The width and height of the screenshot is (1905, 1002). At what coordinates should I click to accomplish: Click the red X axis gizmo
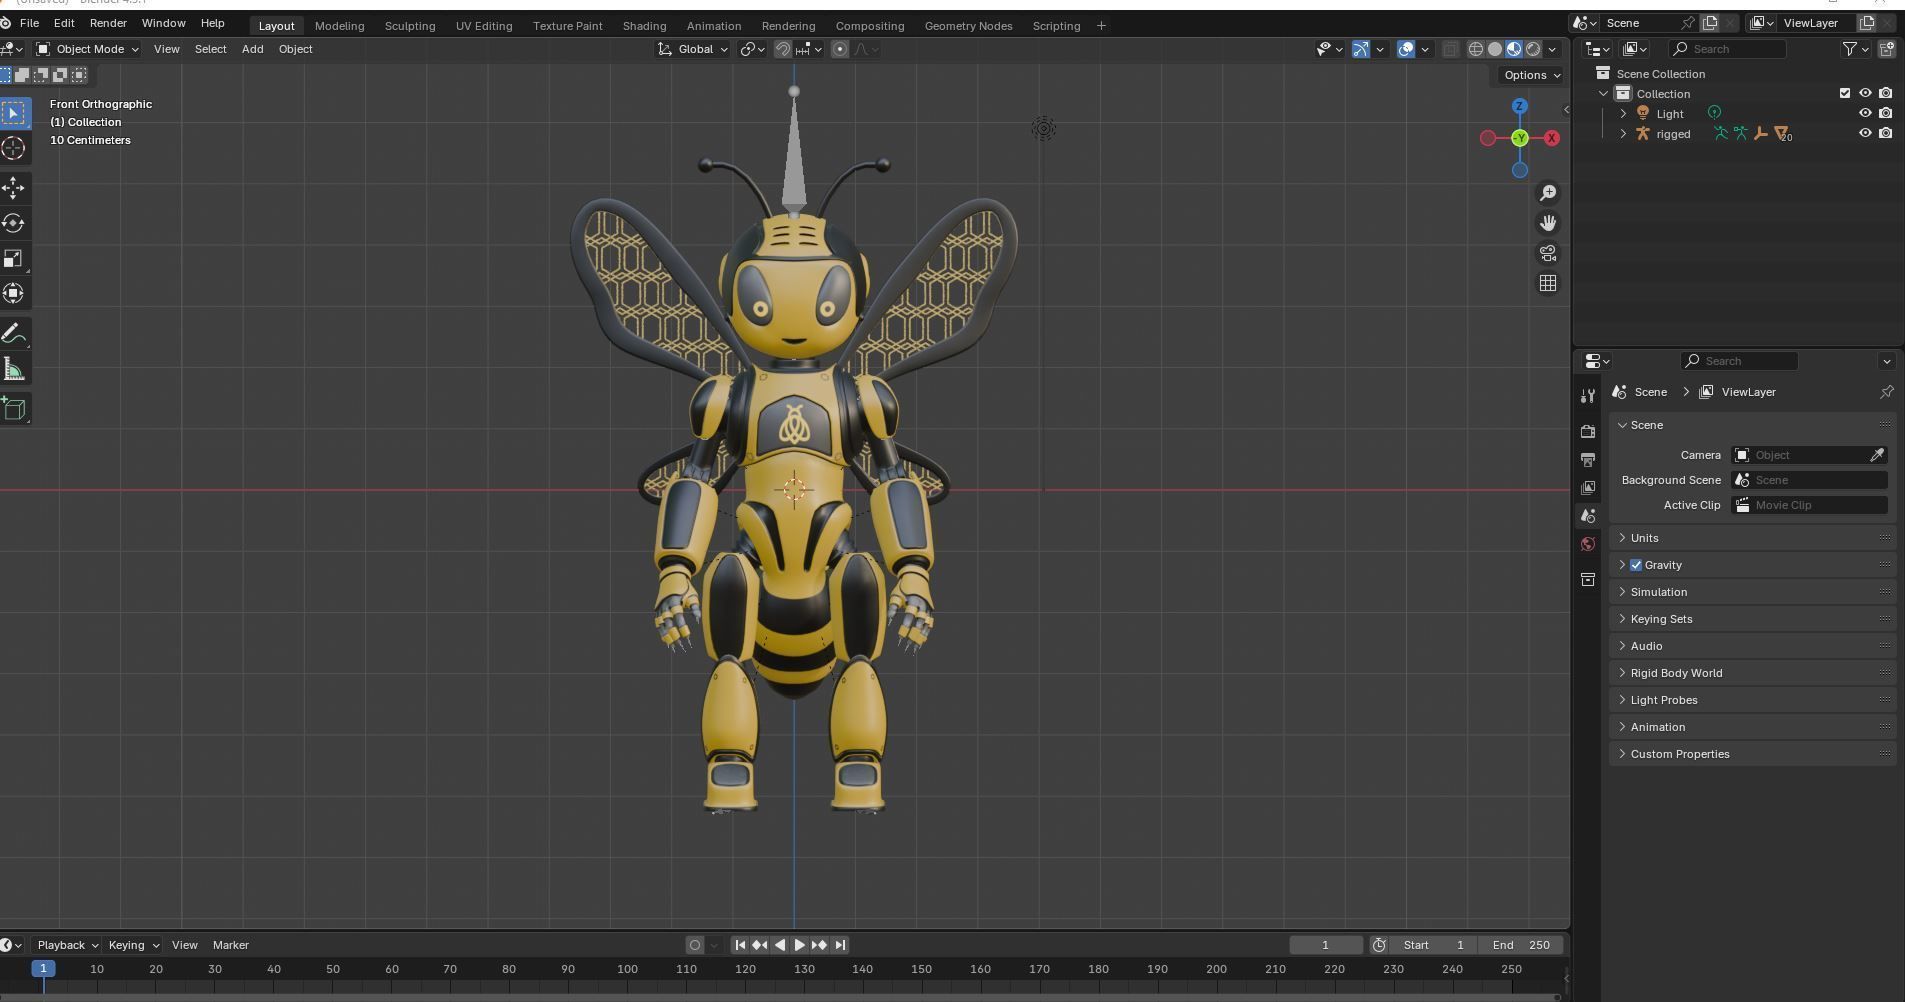tap(1552, 138)
